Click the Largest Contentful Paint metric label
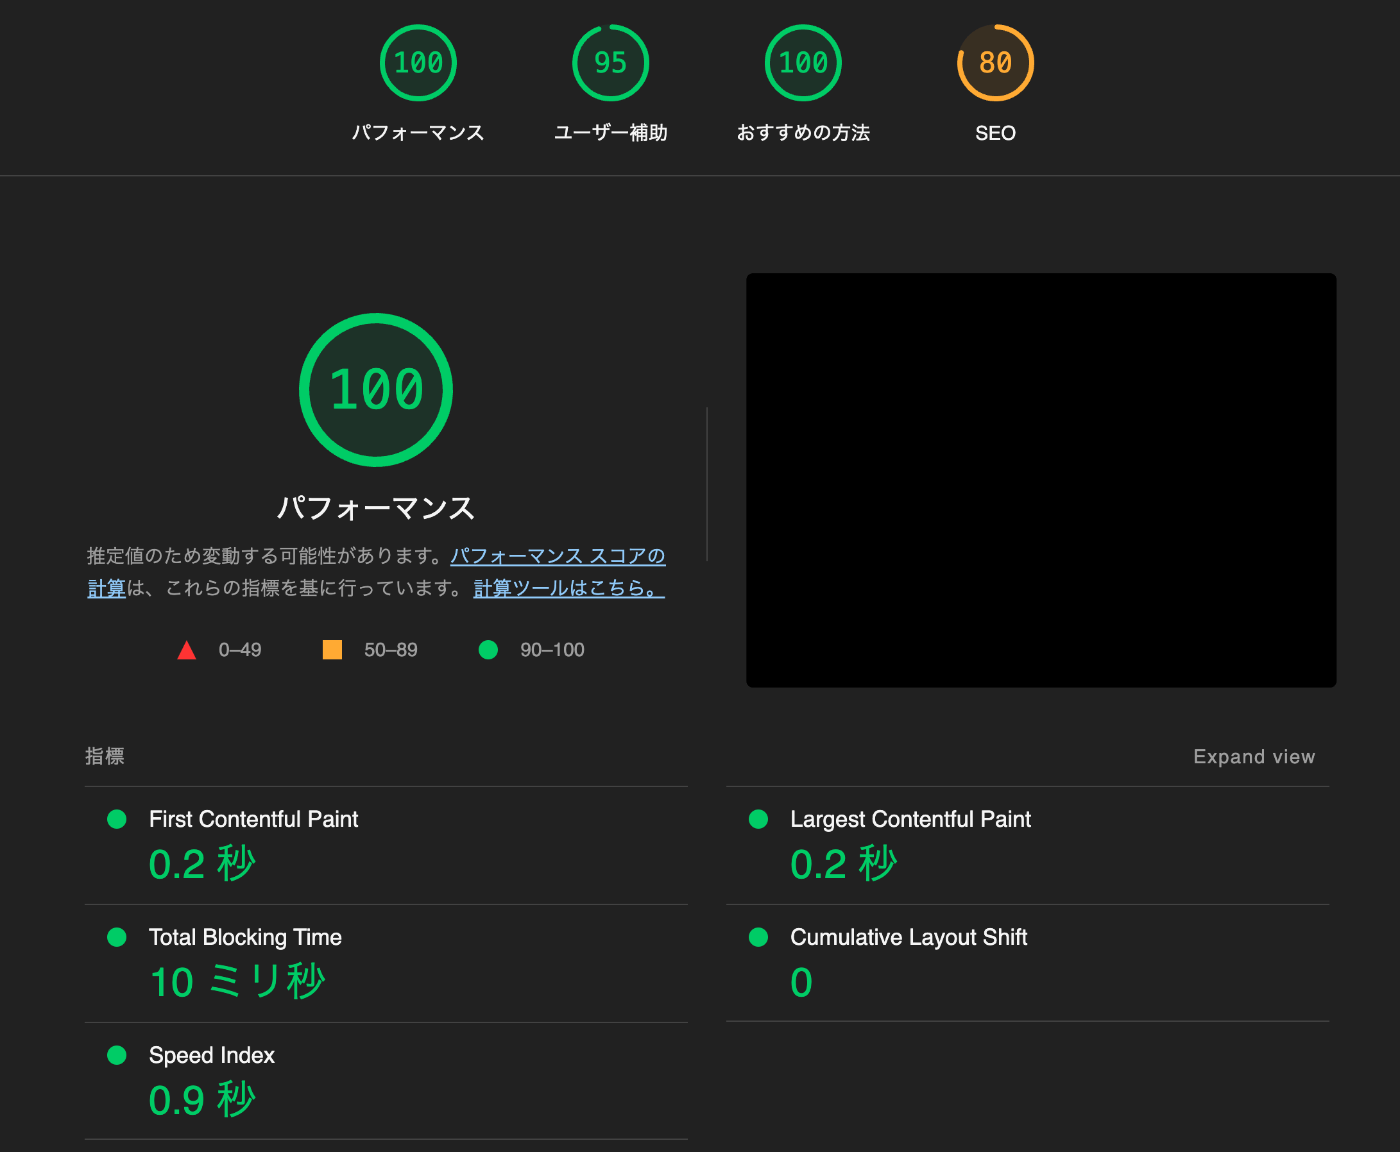1400x1152 pixels. tap(910, 819)
